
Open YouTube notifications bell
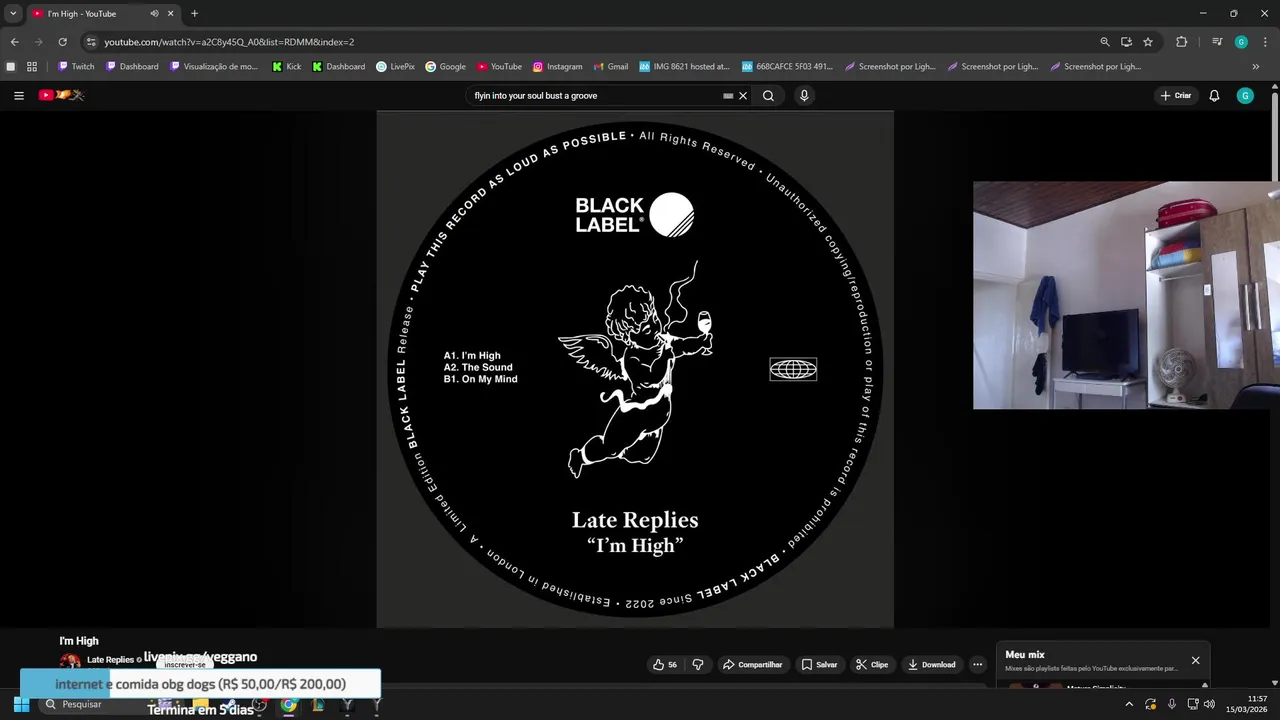tap(1214, 96)
